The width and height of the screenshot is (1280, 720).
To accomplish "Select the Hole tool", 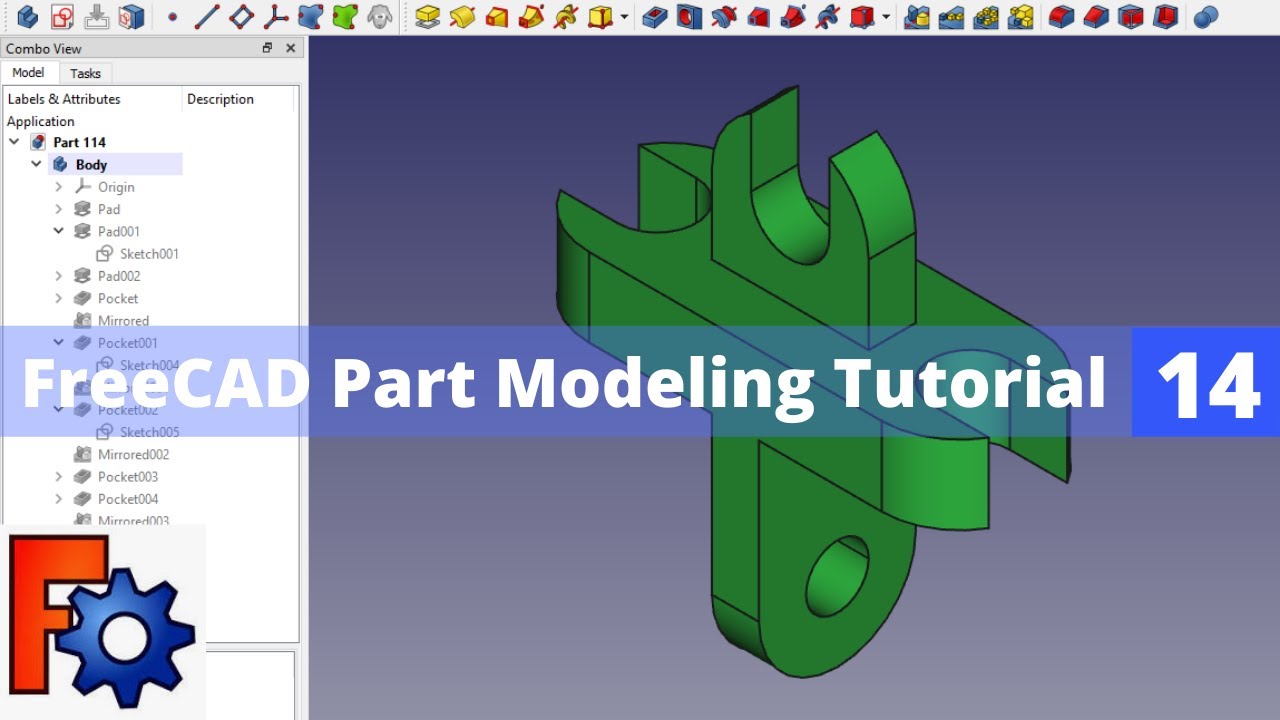I will pos(689,16).
